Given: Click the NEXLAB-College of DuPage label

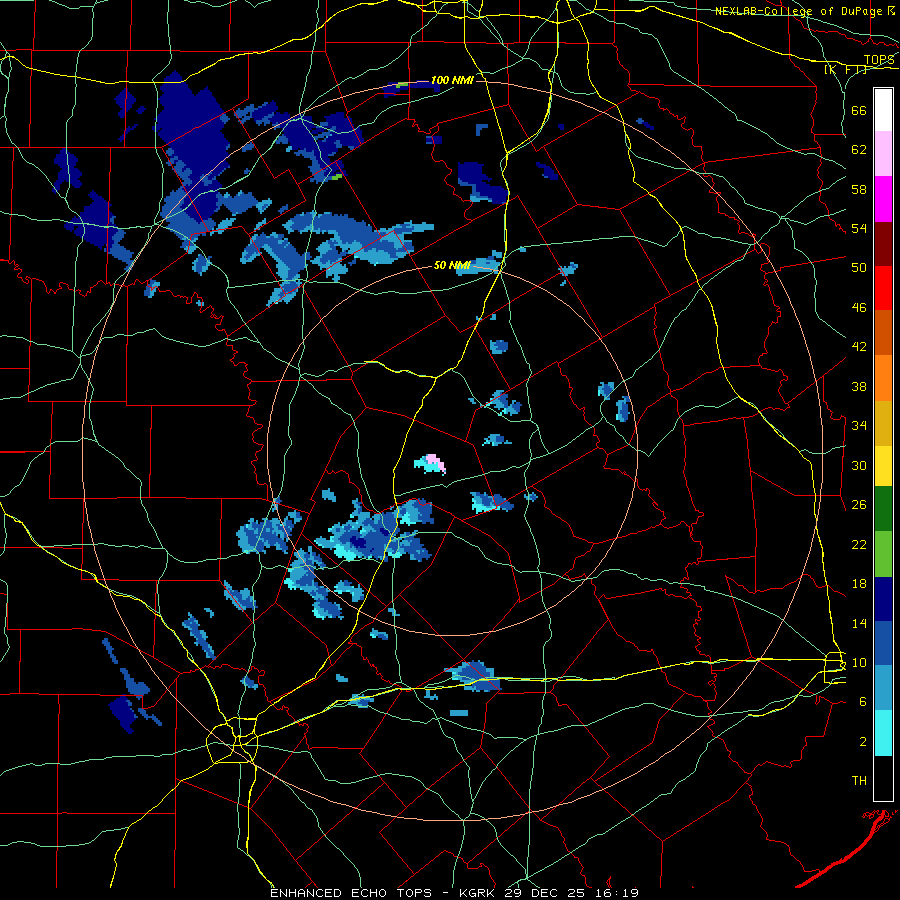Looking at the screenshot, I should [x=800, y=11].
